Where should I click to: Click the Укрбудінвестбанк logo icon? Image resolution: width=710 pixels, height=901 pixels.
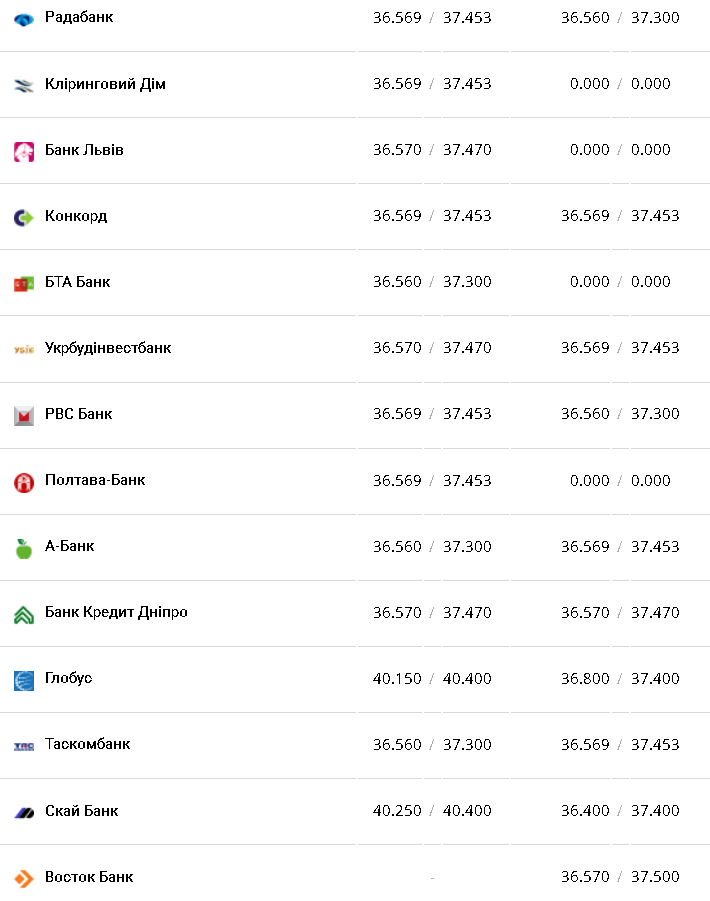coord(24,349)
